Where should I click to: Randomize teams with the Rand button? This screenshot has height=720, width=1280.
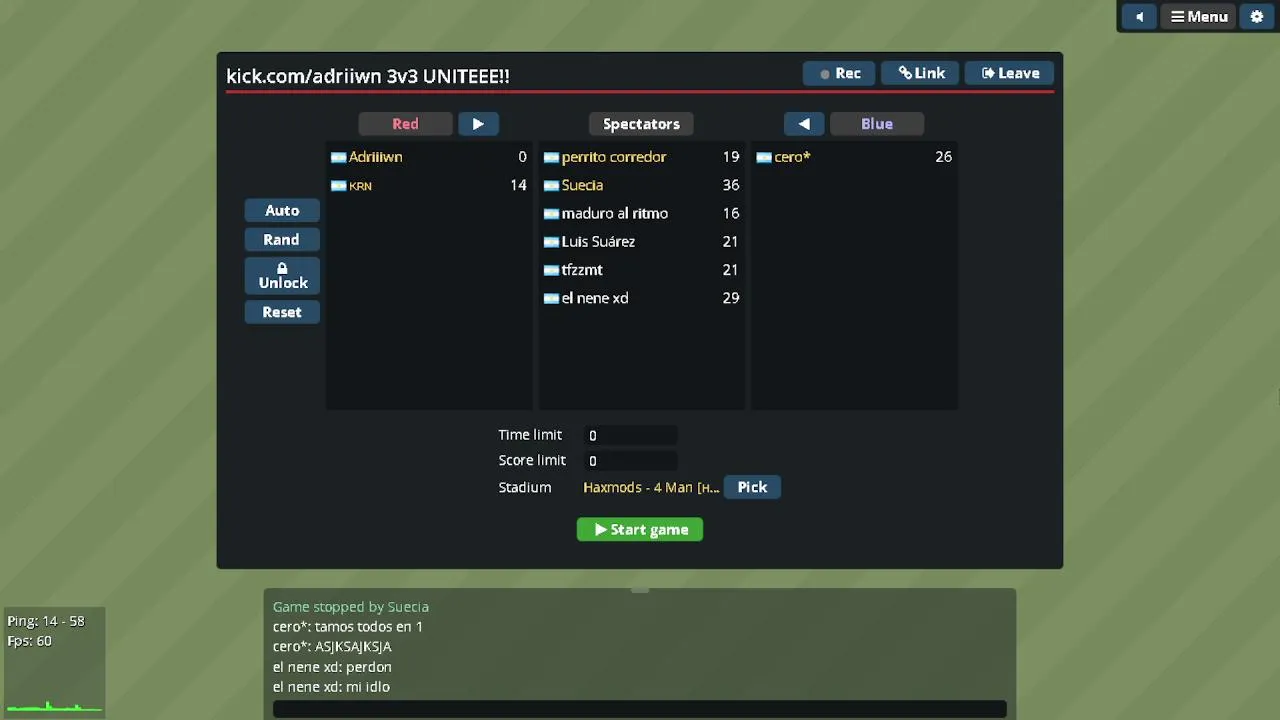tap(282, 239)
